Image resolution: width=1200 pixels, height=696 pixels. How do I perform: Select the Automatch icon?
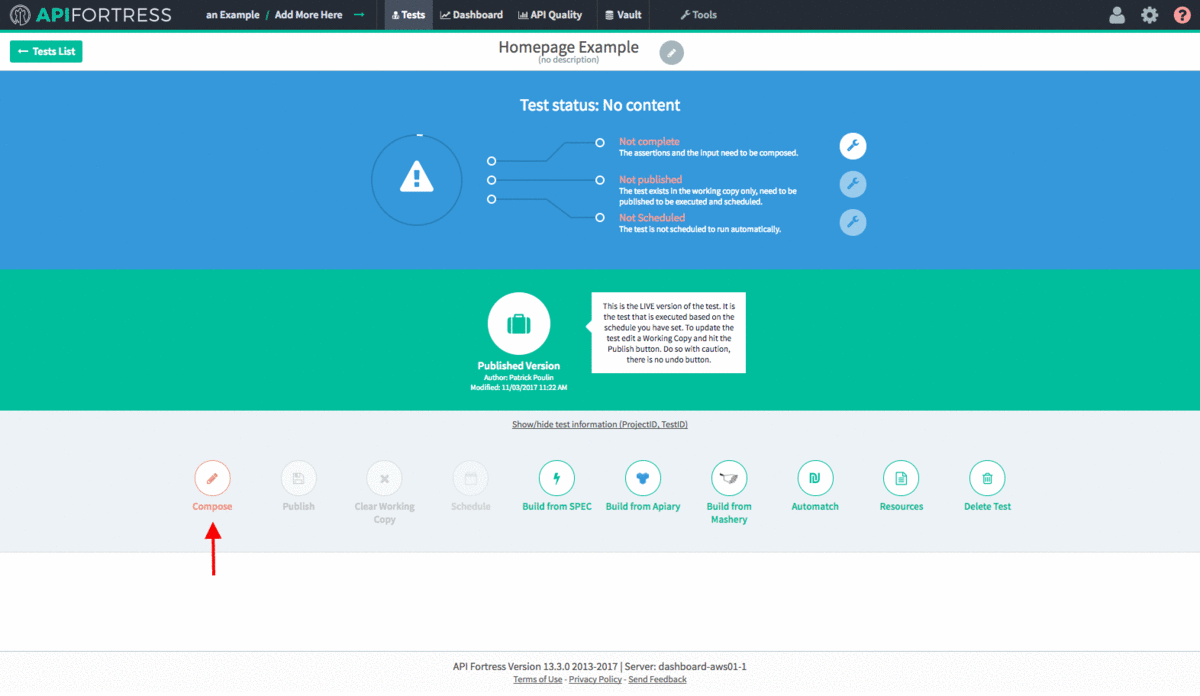click(x=815, y=478)
